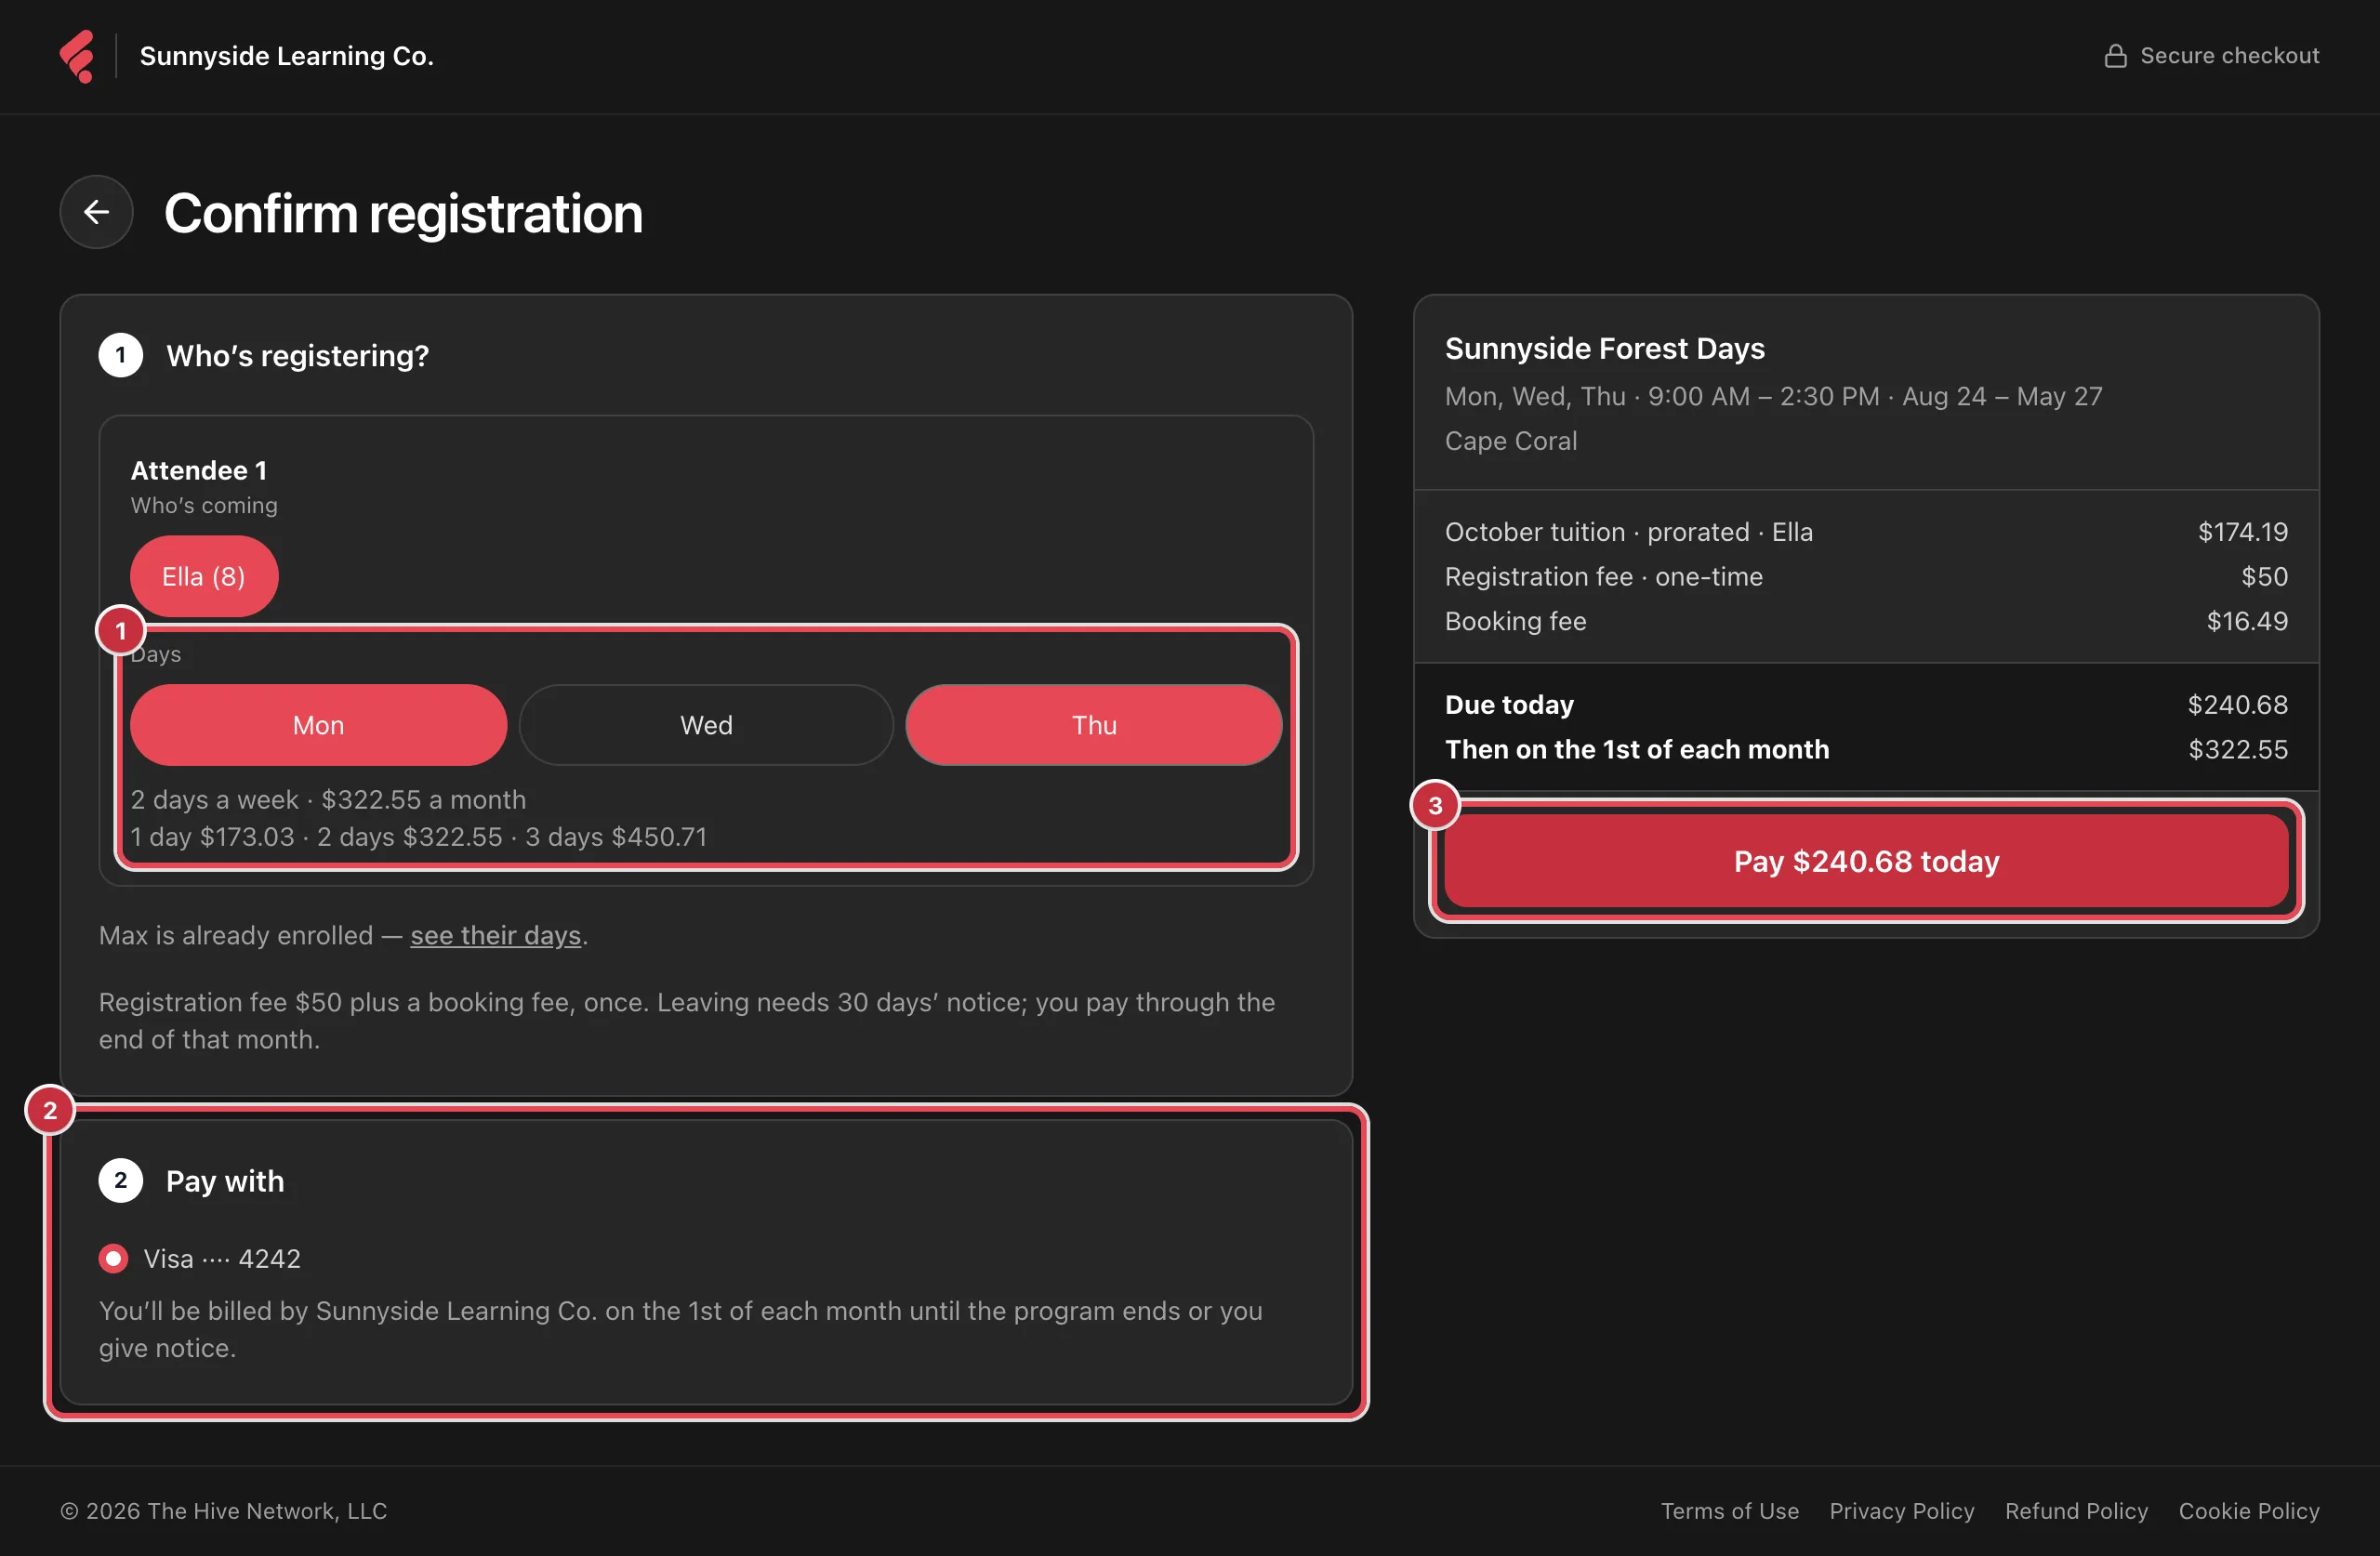The width and height of the screenshot is (2380, 1556).
Task: Click the schedule line Mon, Wed, Thu 9:00 AM
Action: [1773, 397]
